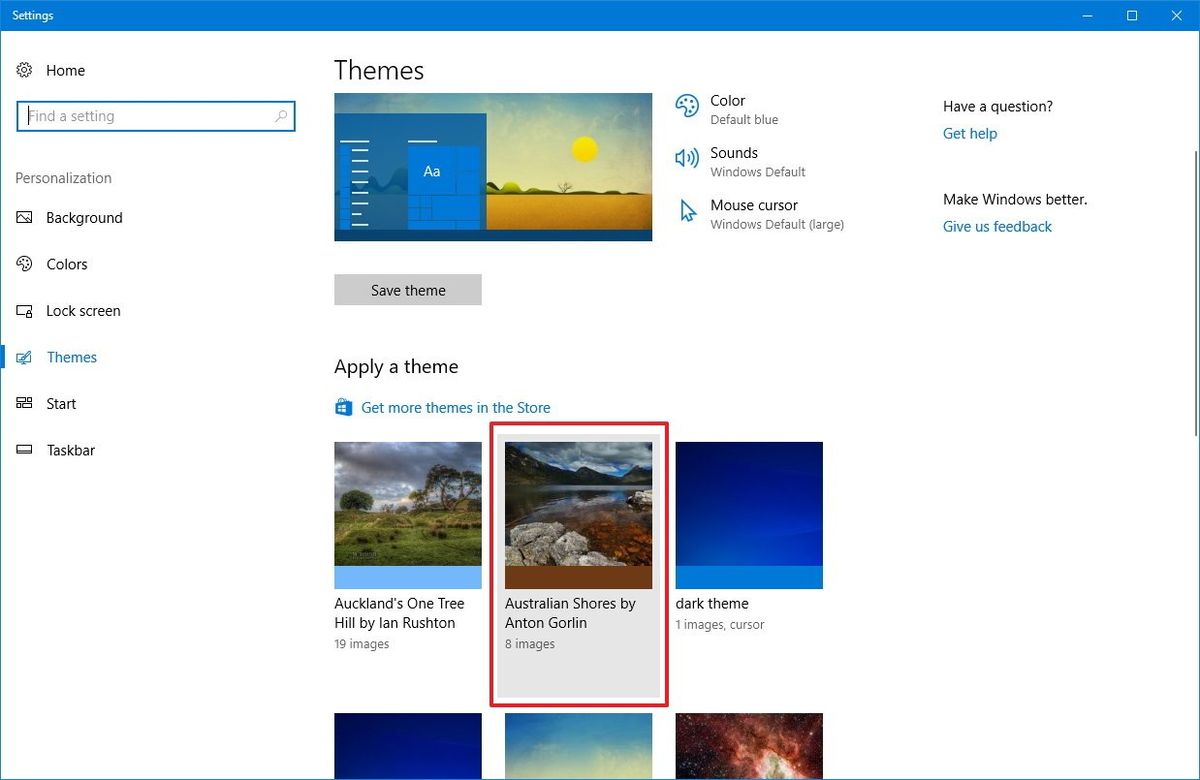The height and width of the screenshot is (780, 1200).
Task: Apply the Australian Shores theme
Action: (x=578, y=513)
